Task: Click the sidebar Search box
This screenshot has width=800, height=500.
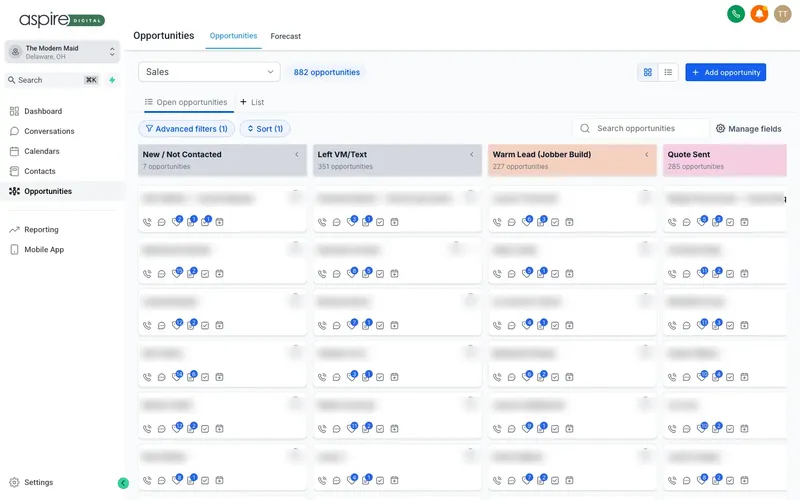Action: (x=53, y=80)
